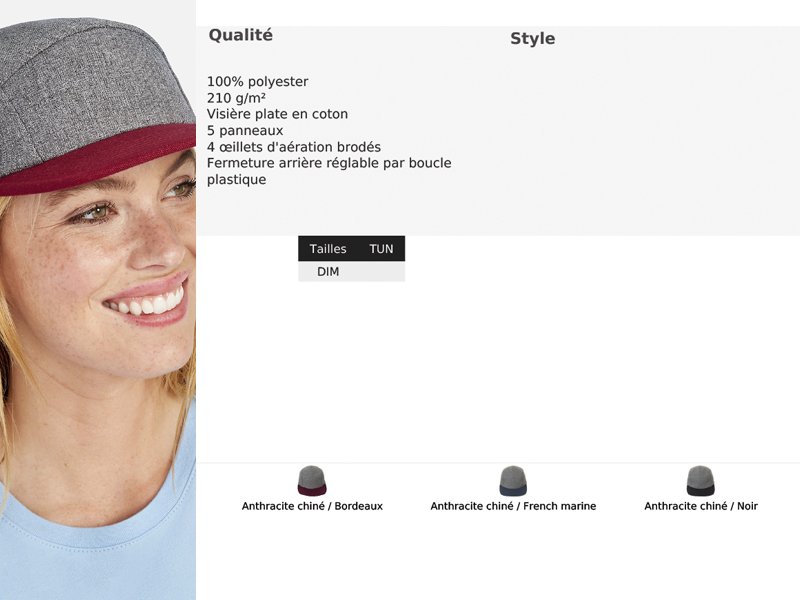Image resolution: width=800 pixels, height=600 pixels.
Task: Click the 210 g/m² weight text
Action: tap(236, 98)
